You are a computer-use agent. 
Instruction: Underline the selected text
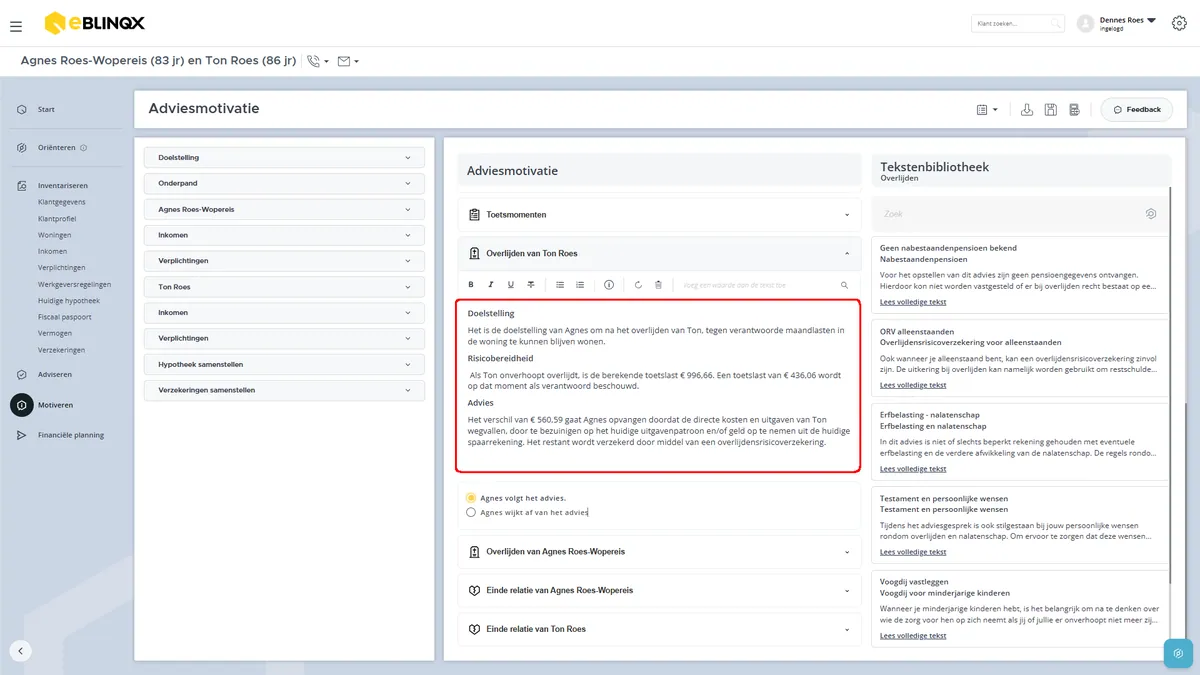[511, 285]
